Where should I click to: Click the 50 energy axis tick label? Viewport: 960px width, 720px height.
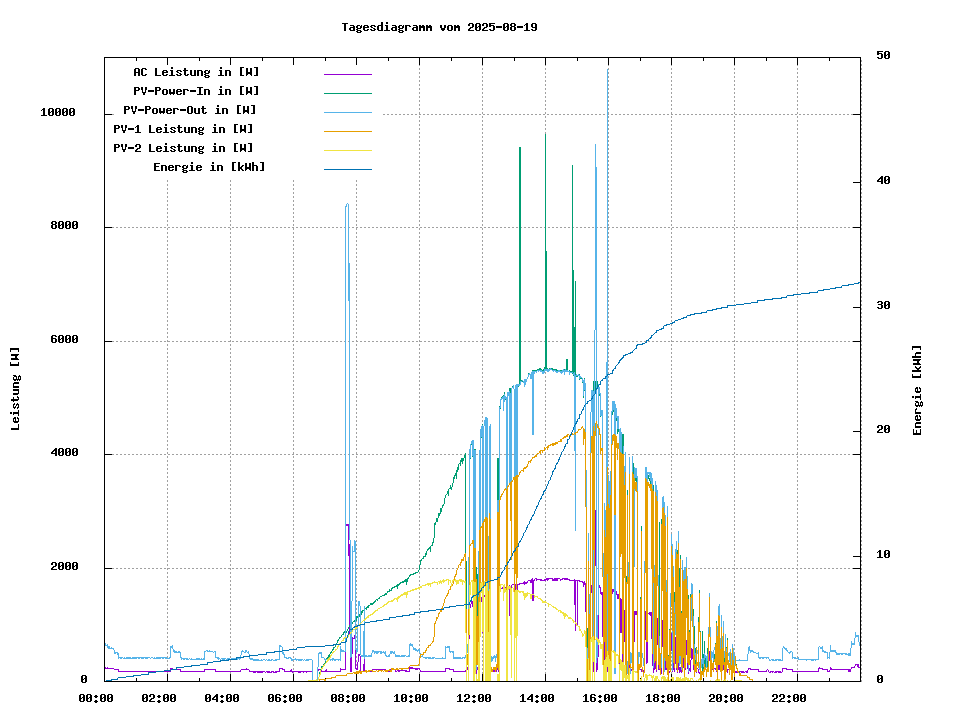coord(883,56)
